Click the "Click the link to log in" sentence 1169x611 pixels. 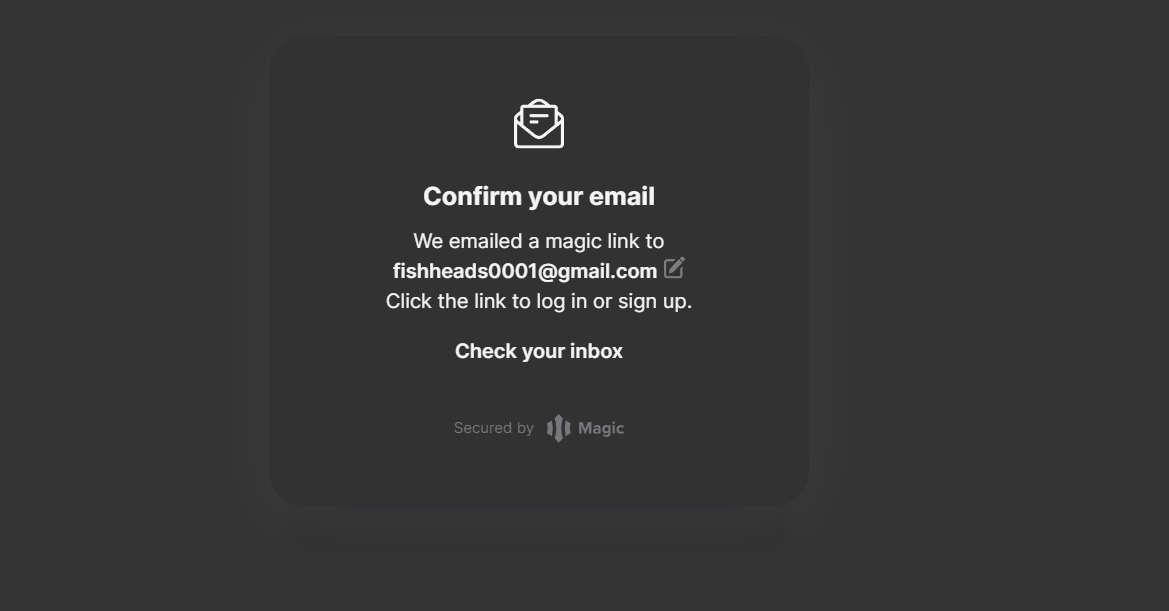(539, 301)
